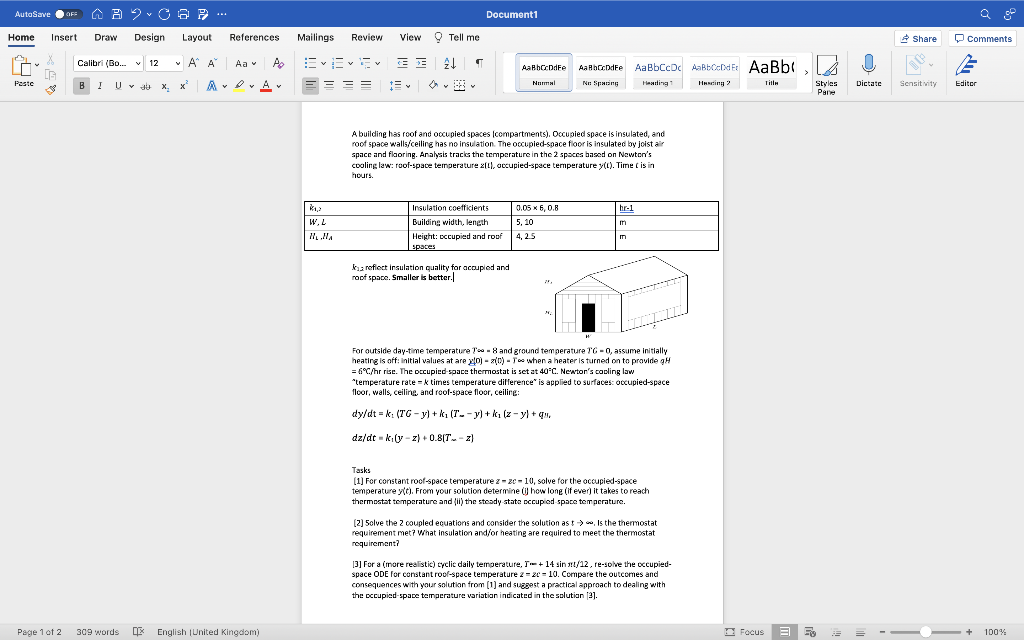Open the Review ribbon tab
Image resolution: width=1024 pixels, height=640 pixels.
[368, 36]
